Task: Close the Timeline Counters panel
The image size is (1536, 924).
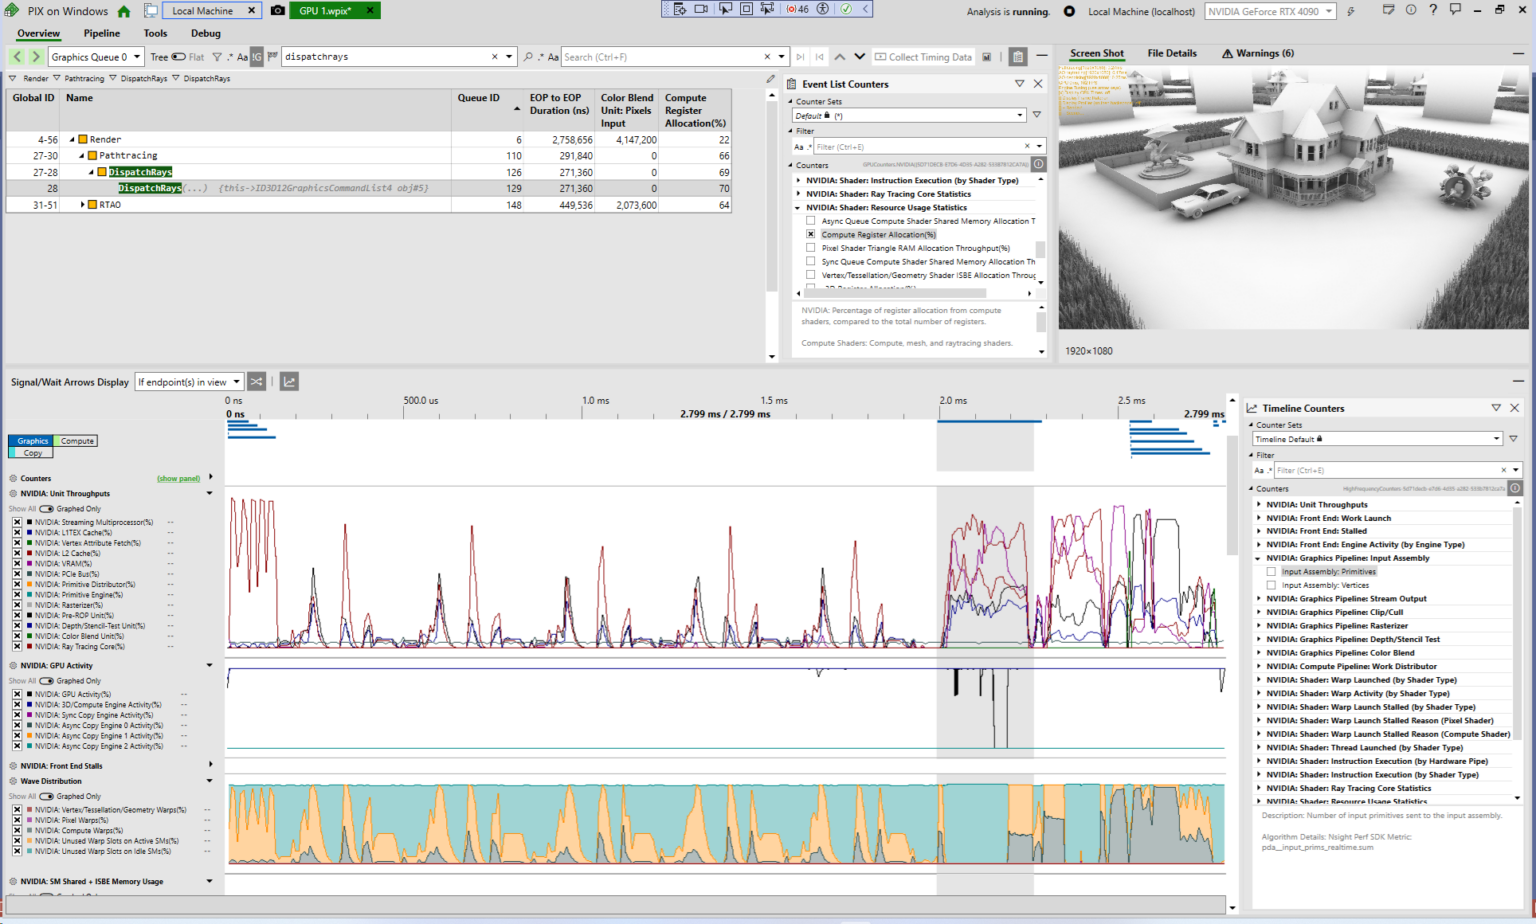Action: 1514,408
